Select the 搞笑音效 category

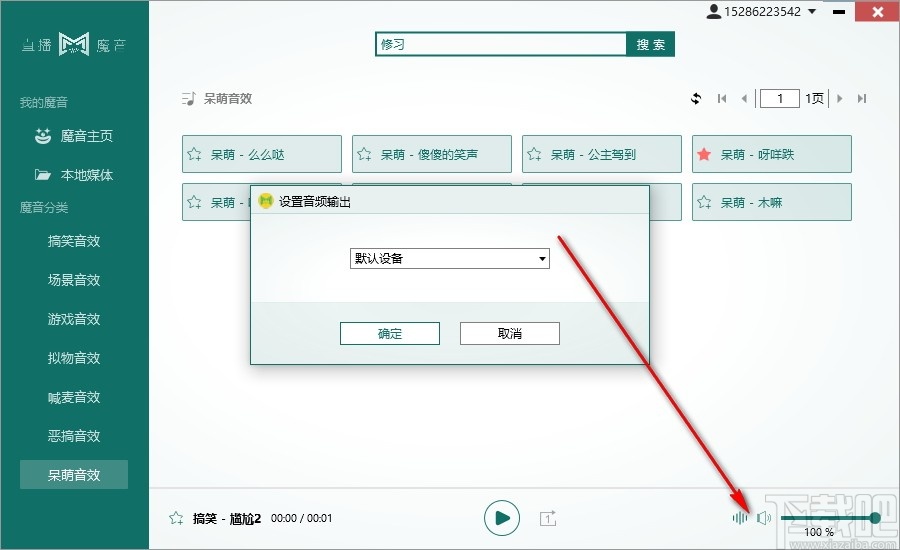tap(74, 241)
